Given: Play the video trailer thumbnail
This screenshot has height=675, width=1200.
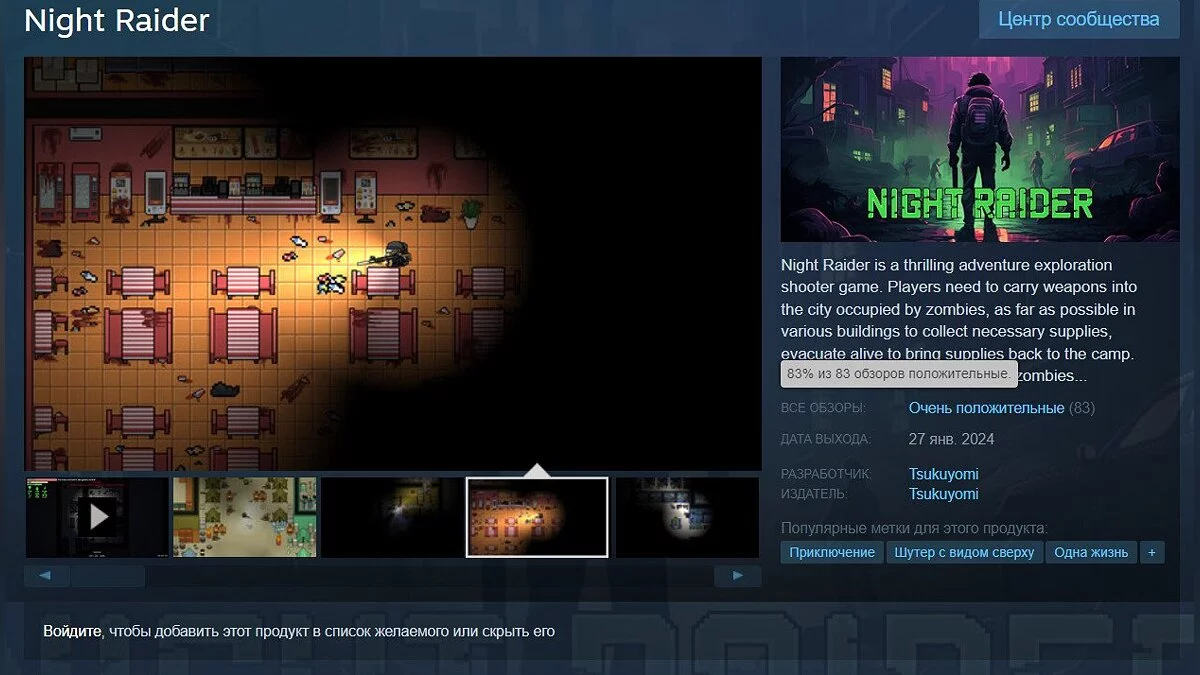Looking at the screenshot, I should pyautogui.click(x=97, y=517).
